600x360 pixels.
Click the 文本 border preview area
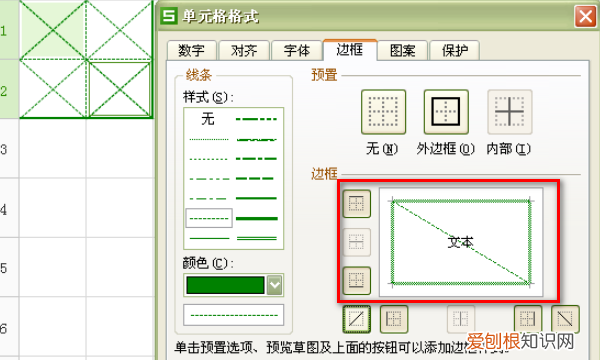point(461,242)
